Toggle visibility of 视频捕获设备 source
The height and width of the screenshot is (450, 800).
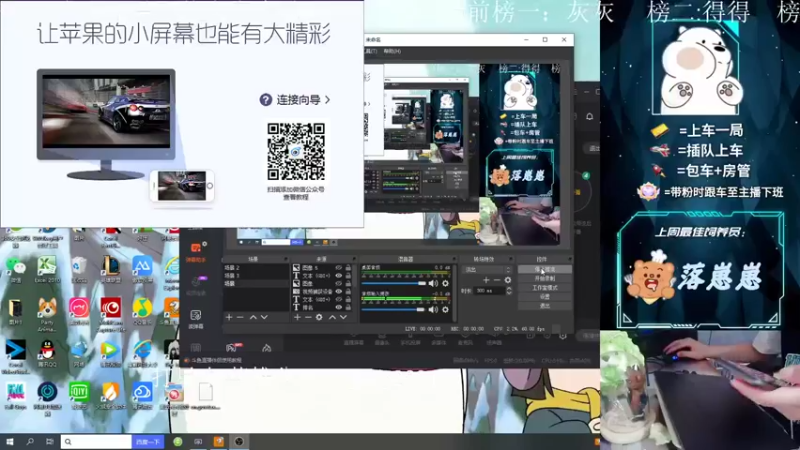click(x=338, y=291)
